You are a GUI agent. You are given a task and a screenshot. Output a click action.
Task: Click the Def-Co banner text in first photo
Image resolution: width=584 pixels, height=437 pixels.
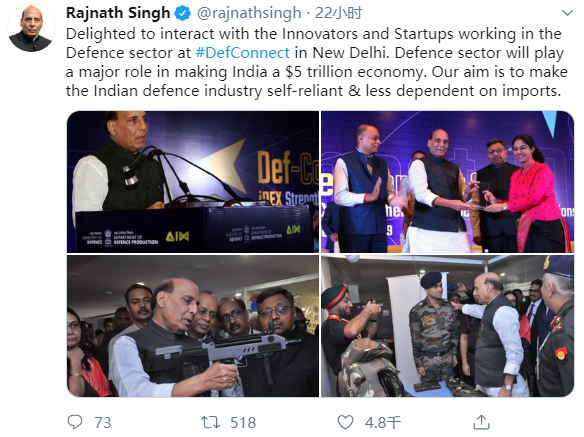(288, 168)
